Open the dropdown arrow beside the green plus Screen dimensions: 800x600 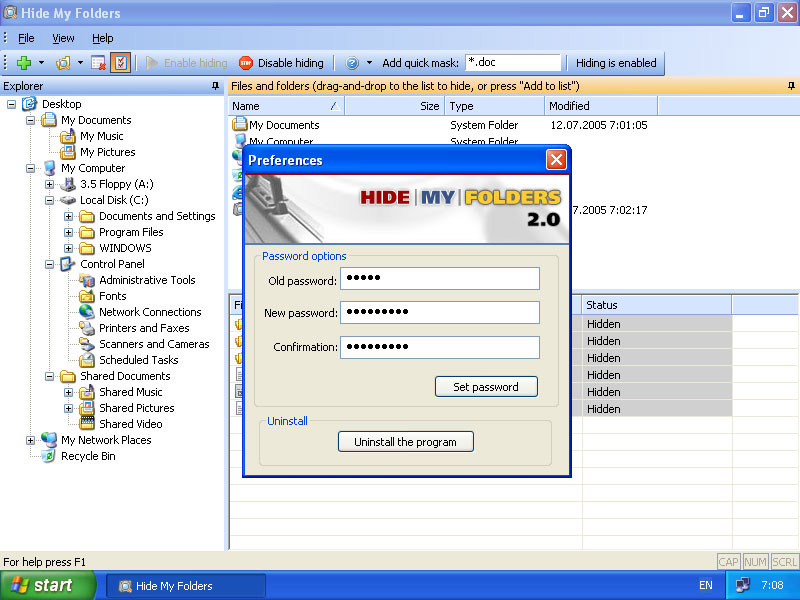pos(41,63)
